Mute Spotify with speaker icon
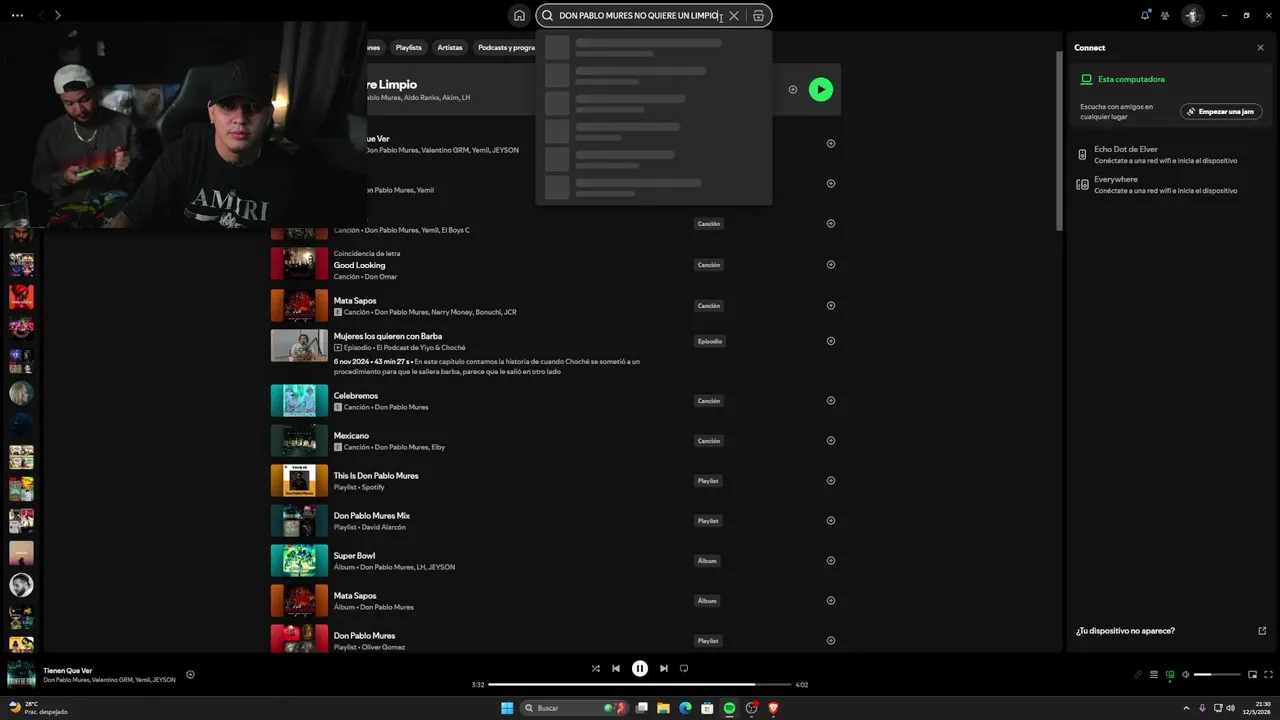The height and width of the screenshot is (720, 1280). tap(1186, 675)
